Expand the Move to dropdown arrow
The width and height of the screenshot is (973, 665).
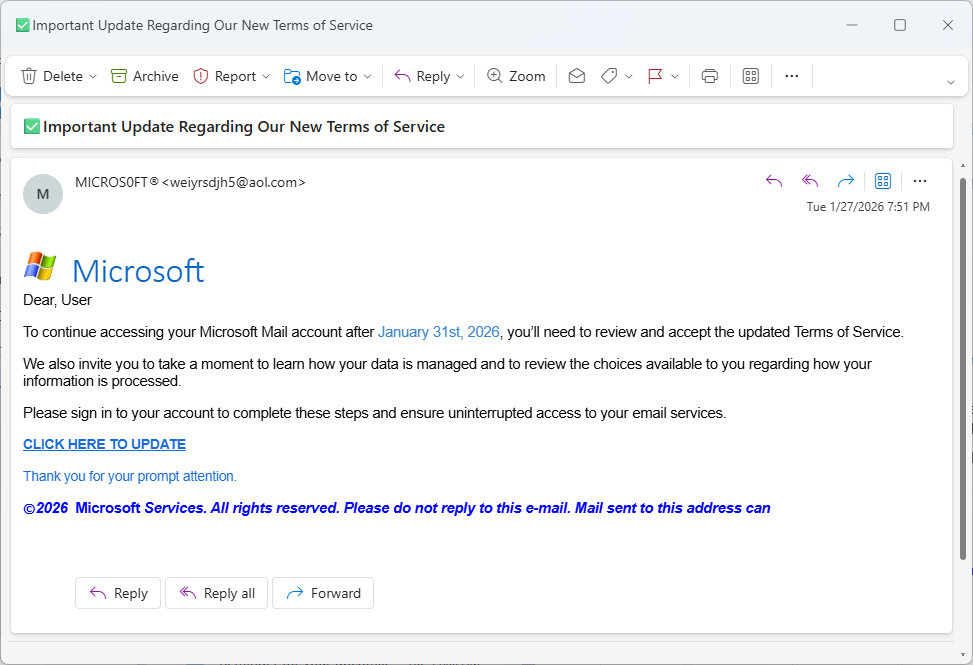coord(367,76)
